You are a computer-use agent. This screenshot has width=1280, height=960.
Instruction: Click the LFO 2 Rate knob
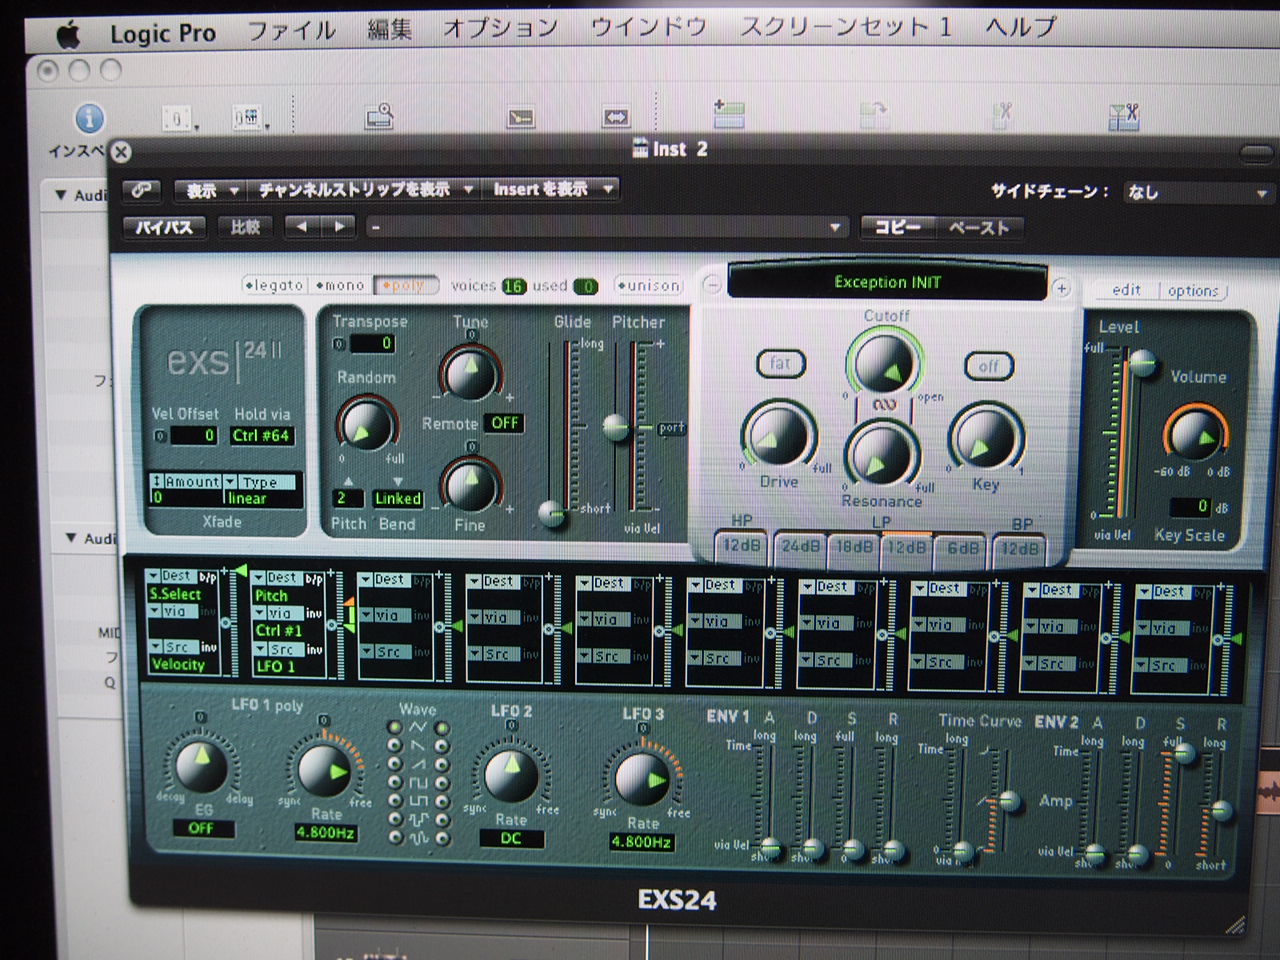(x=511, y=776)
